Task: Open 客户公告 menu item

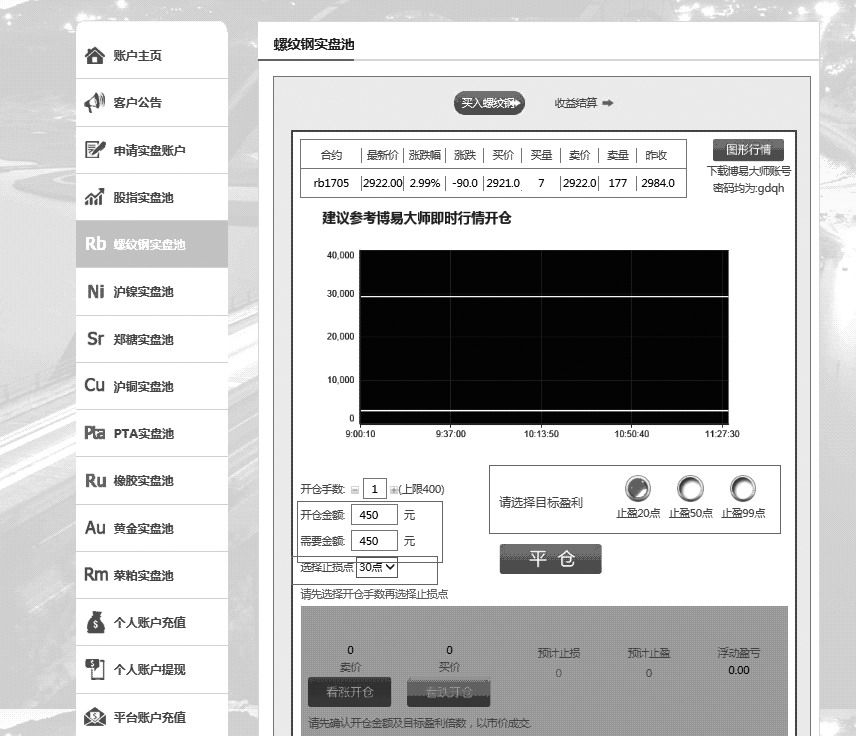Action: [152, 103]
